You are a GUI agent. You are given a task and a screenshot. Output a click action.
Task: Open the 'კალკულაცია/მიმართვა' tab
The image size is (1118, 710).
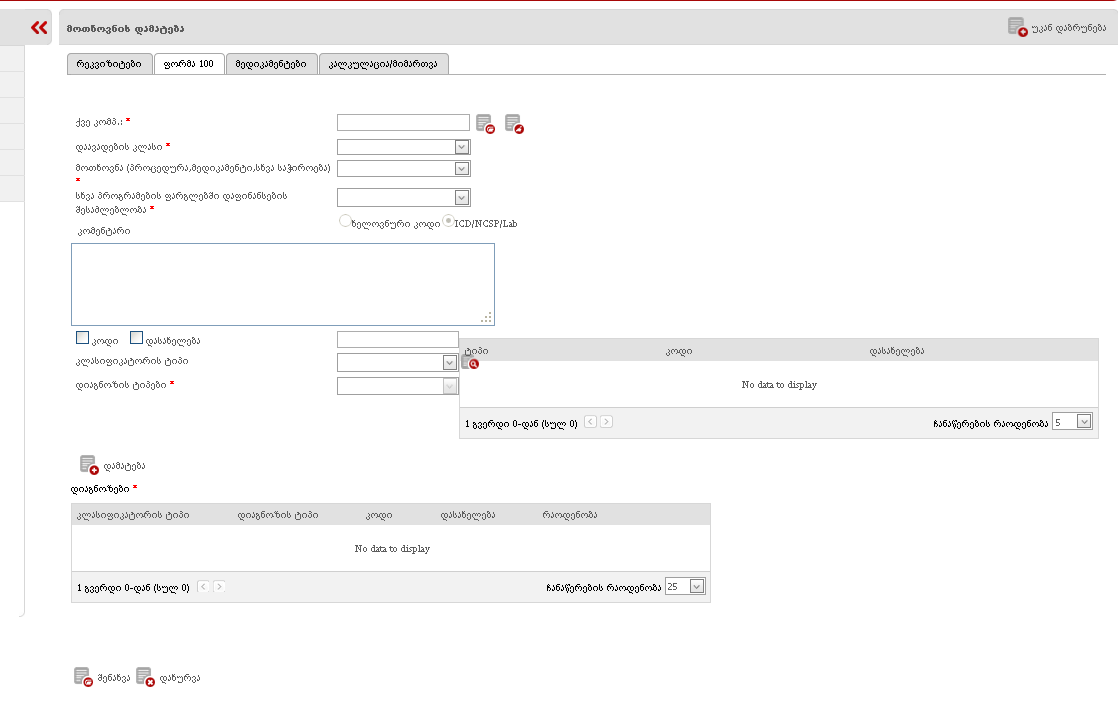(x=383, y=64)
